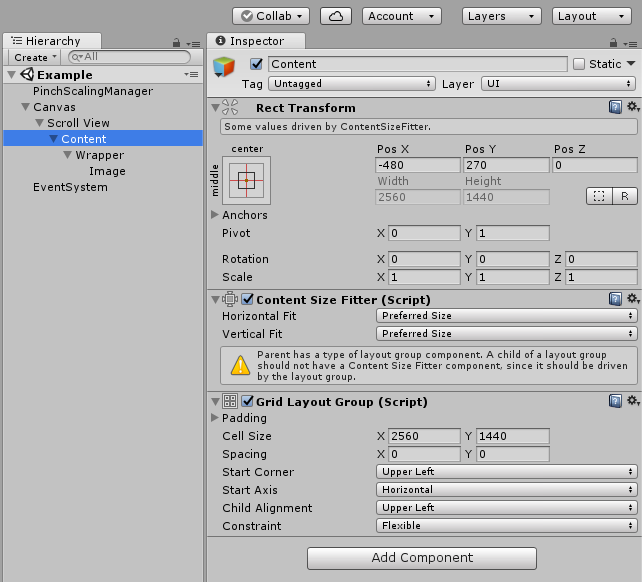Image resolution: width=642 pixels, height=582 pixels.
Task: Toggle raw edit mode R button
Action: point(625,196)
